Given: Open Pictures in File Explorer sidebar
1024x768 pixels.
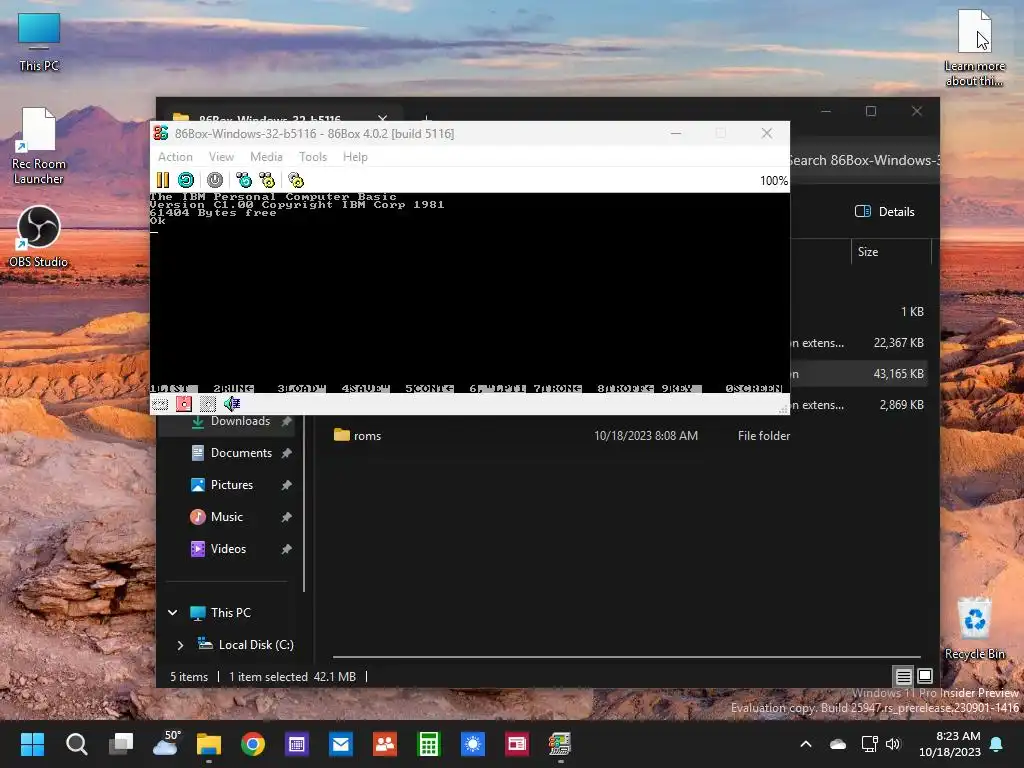Looking at the screenshot, I should click(232, 485).
